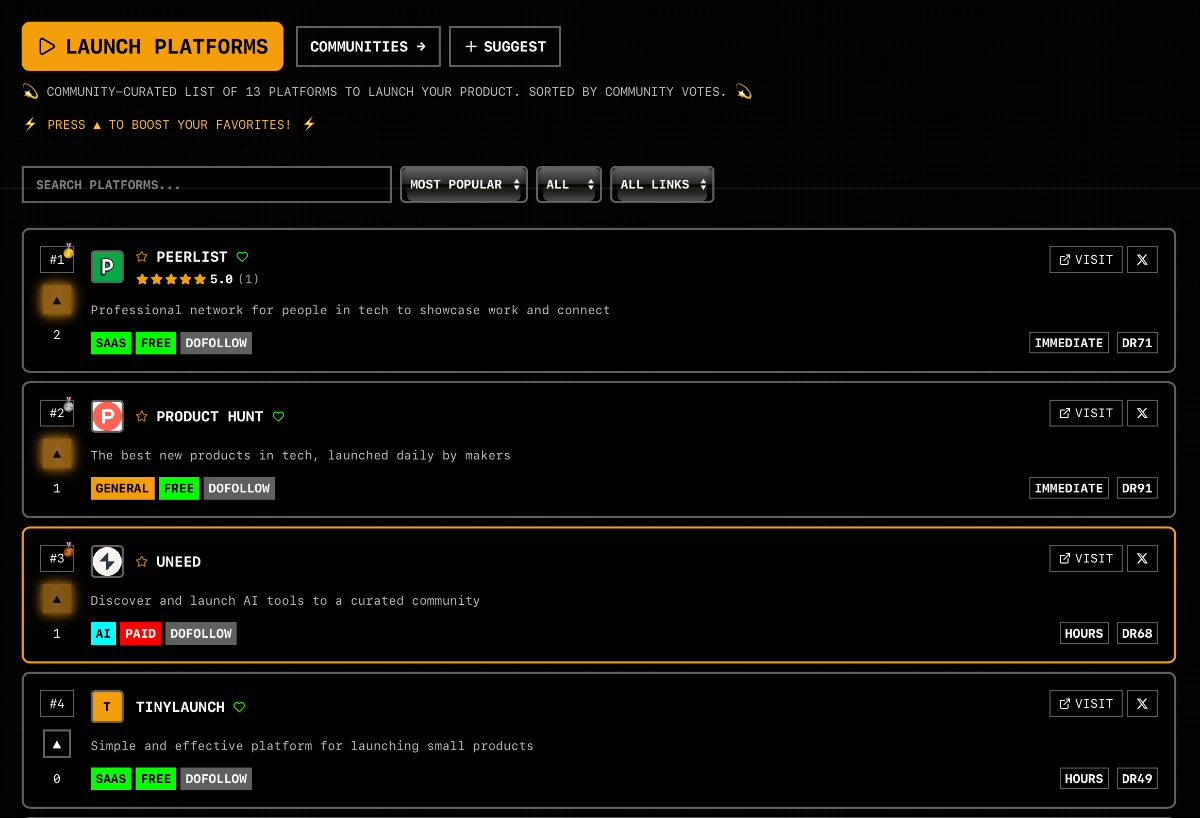This screenshot has height=818, width=1200.
Task: Click the DR91 badge
Action: point(1137,488)
